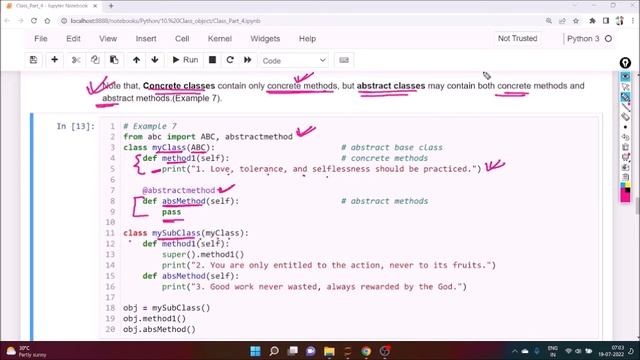This screenshot has height=360, width=640.
Task: Open browser zoom magnifier icon
Action: click(x=549, y=21)
